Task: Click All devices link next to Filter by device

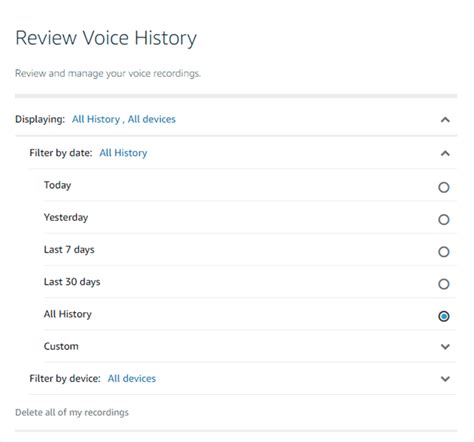Action: coord(132,379)
